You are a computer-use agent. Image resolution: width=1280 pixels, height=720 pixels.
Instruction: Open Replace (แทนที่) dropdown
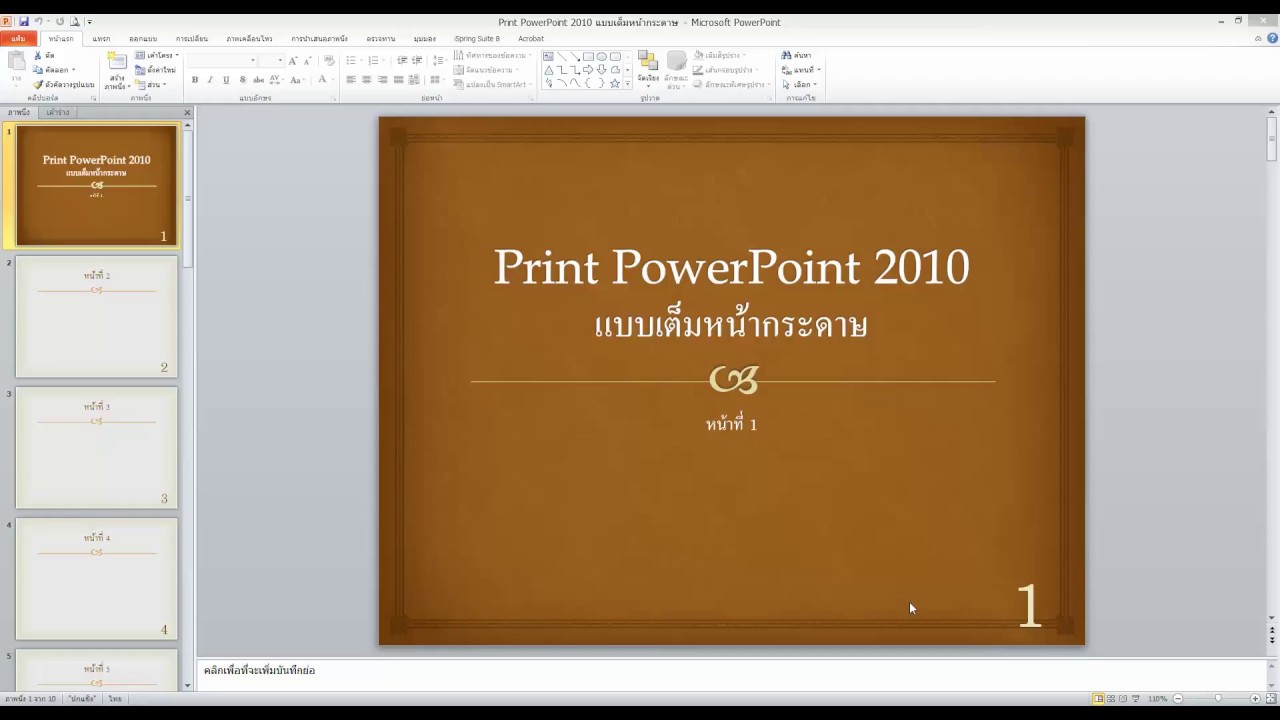tap(801, 70)
